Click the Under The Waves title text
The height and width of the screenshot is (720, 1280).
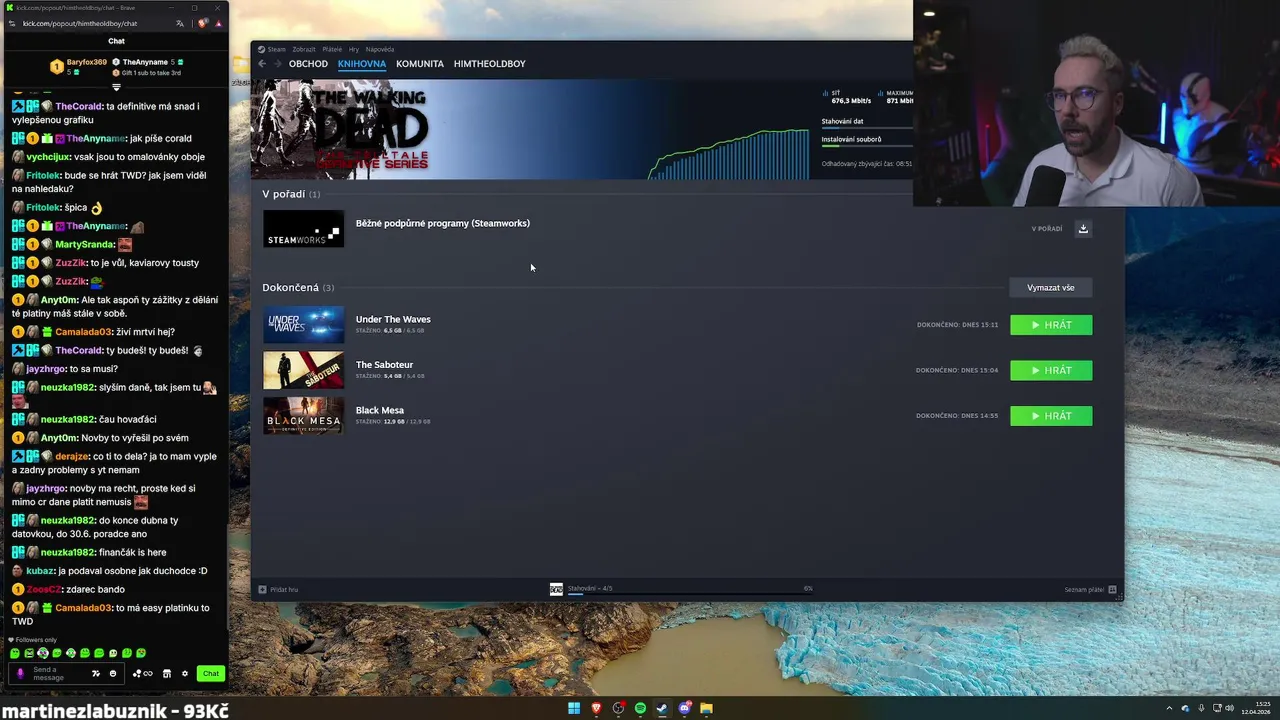pos(393,319)
